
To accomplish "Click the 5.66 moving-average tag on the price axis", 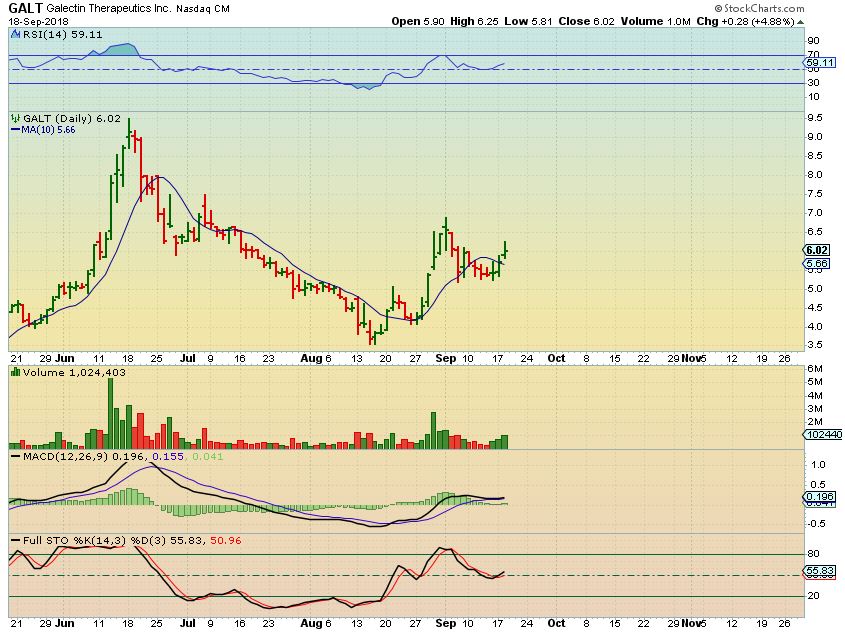I will pos(817,264).
